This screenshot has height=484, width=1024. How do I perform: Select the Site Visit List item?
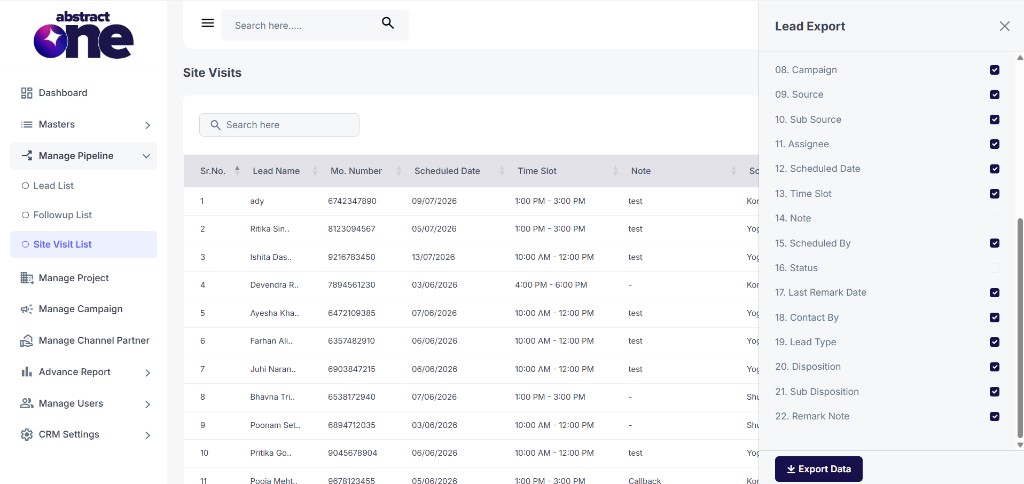[84, 244]
